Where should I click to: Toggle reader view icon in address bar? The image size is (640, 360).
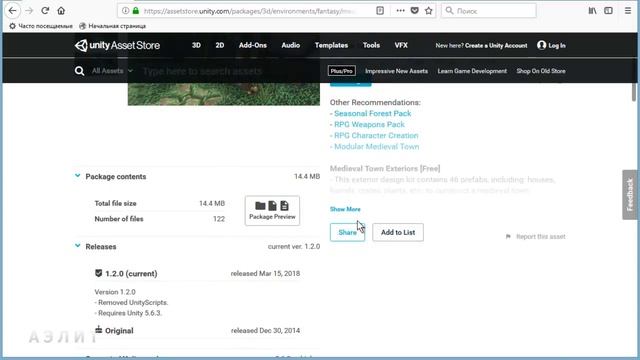[380, 11]
